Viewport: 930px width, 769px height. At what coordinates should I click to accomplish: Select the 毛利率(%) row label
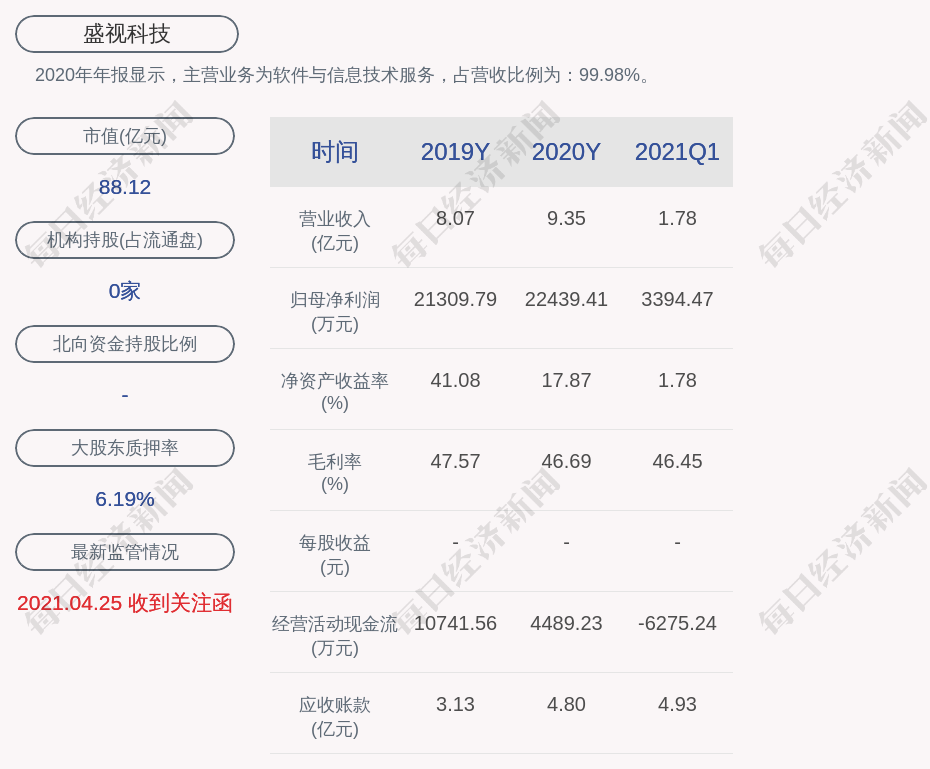coord(335,473)
